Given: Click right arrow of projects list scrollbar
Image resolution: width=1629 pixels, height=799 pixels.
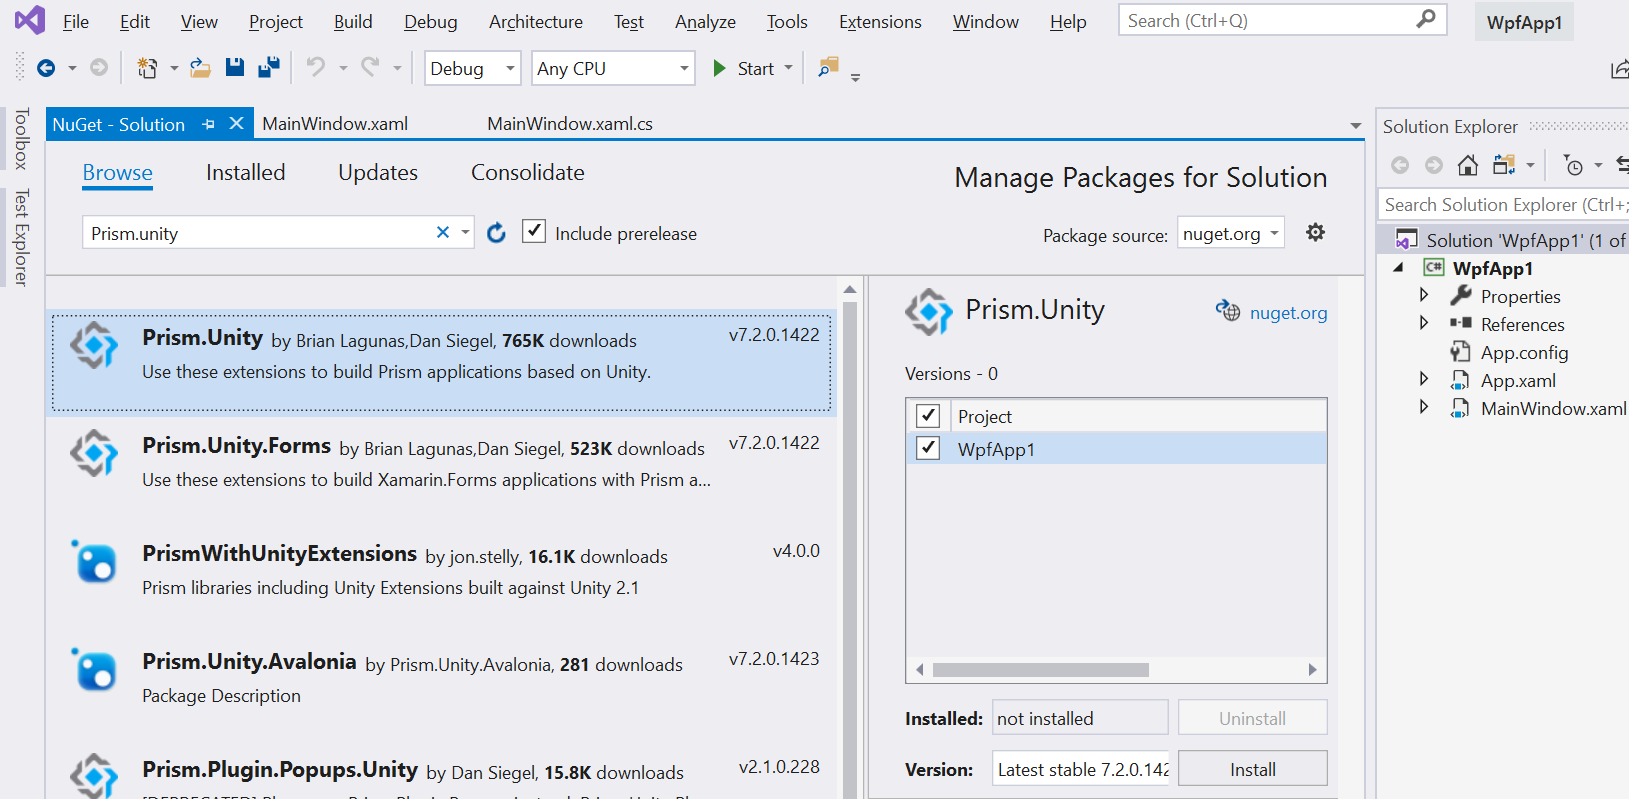Looking at the screenshot, I should 1312,669.
